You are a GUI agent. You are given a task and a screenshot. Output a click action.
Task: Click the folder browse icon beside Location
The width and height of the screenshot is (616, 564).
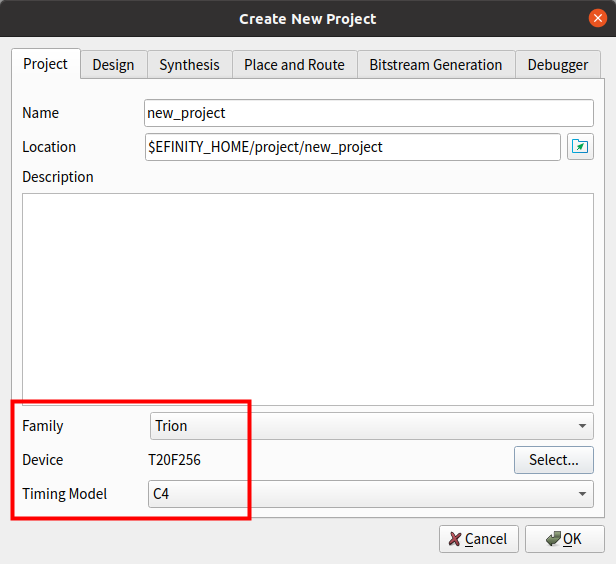[580, 147]
